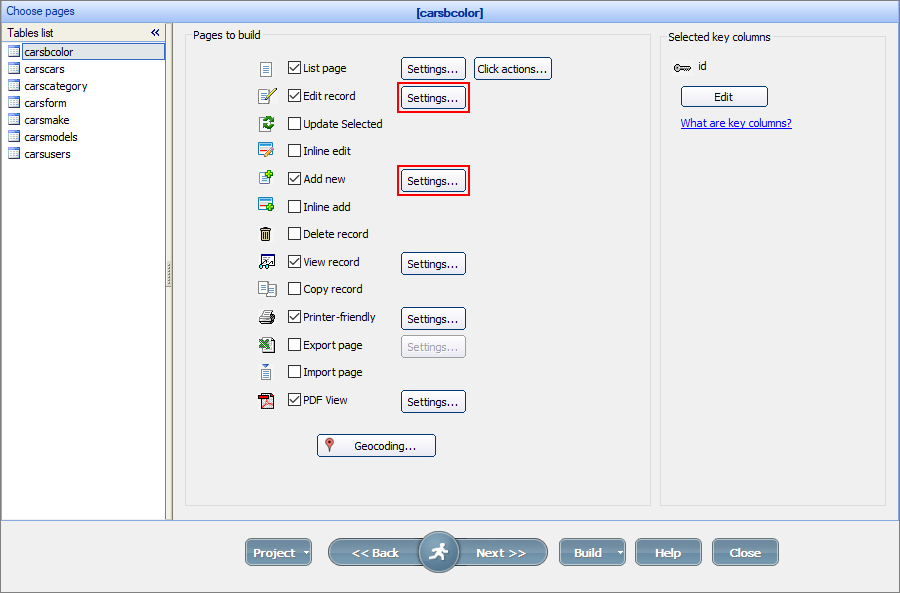Collapse the Tables list panel
The image size is (900, 593).
point(155,33)
